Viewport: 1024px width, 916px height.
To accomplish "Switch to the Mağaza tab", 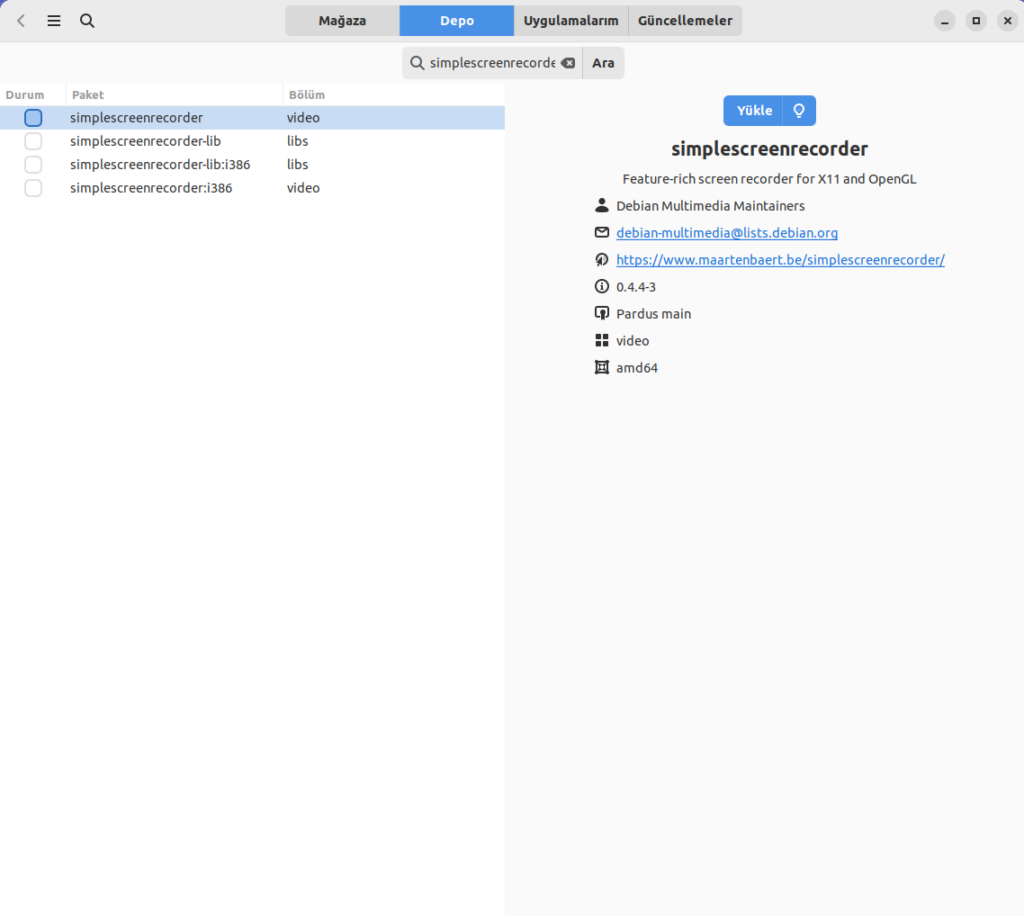I will pyautogui.click(x=342, y=21).
